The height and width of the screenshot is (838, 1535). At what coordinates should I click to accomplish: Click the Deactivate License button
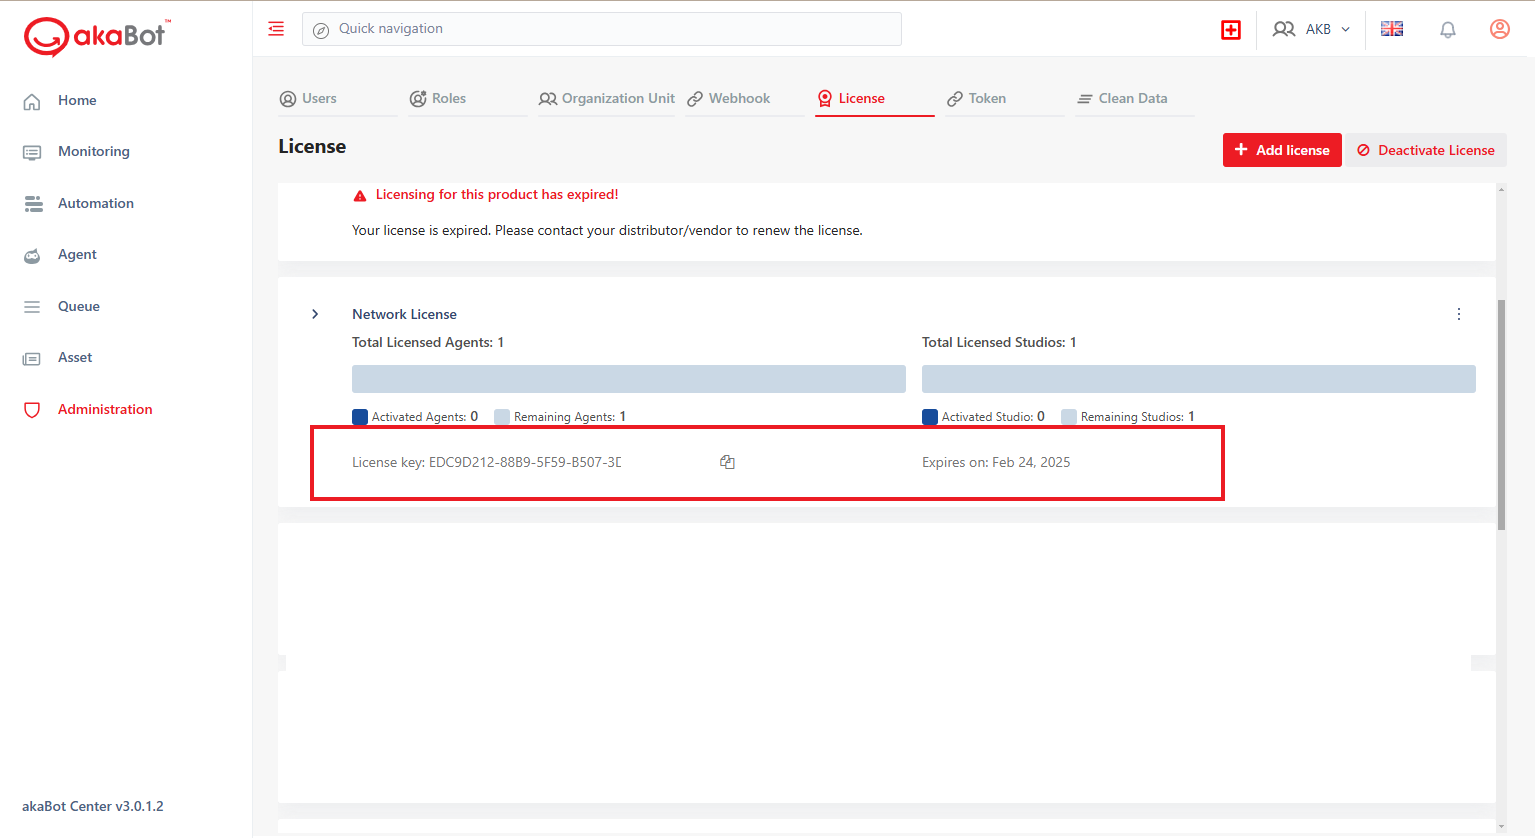[1426, 150]
